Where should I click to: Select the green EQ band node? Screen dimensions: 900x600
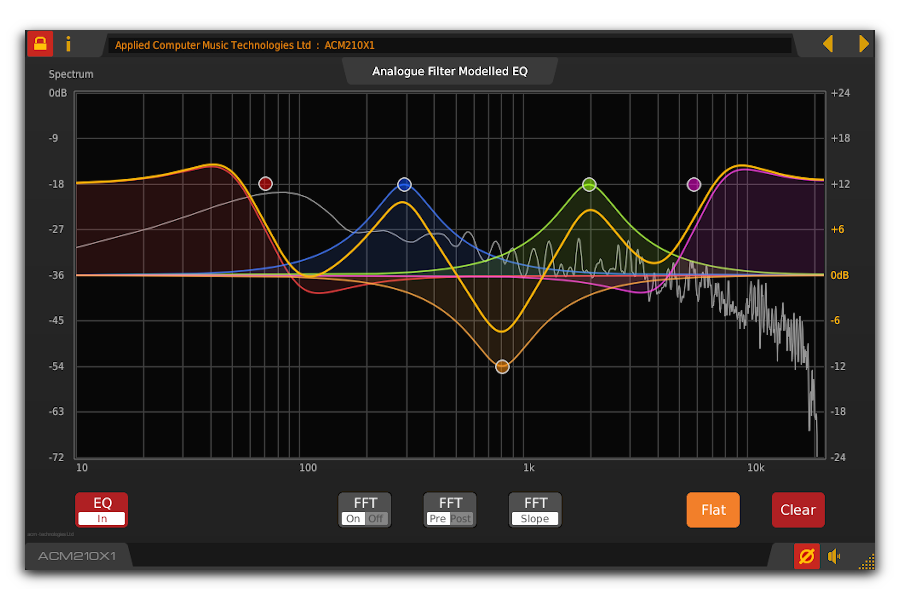pos(589,184)
